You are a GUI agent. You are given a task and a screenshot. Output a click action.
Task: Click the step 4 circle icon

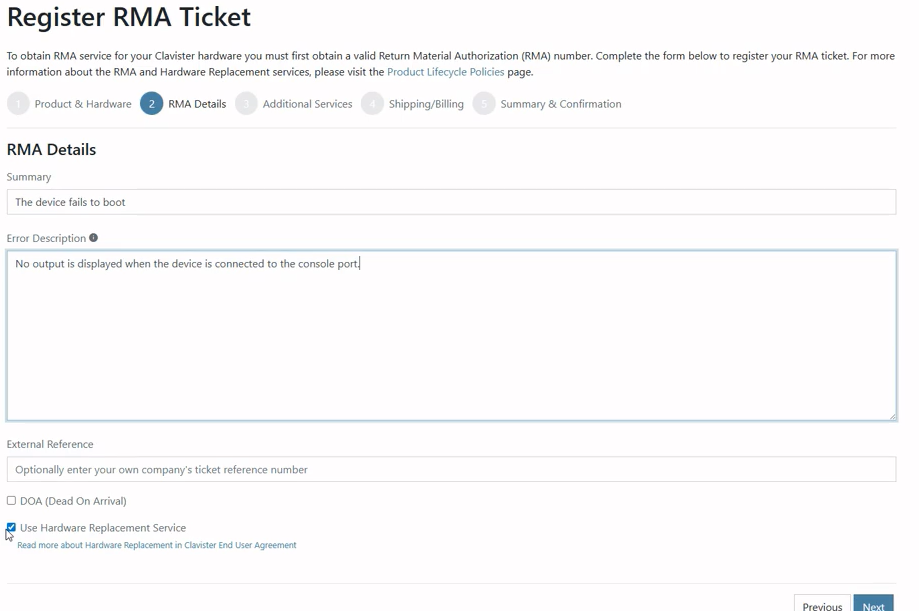pos(372,104)
